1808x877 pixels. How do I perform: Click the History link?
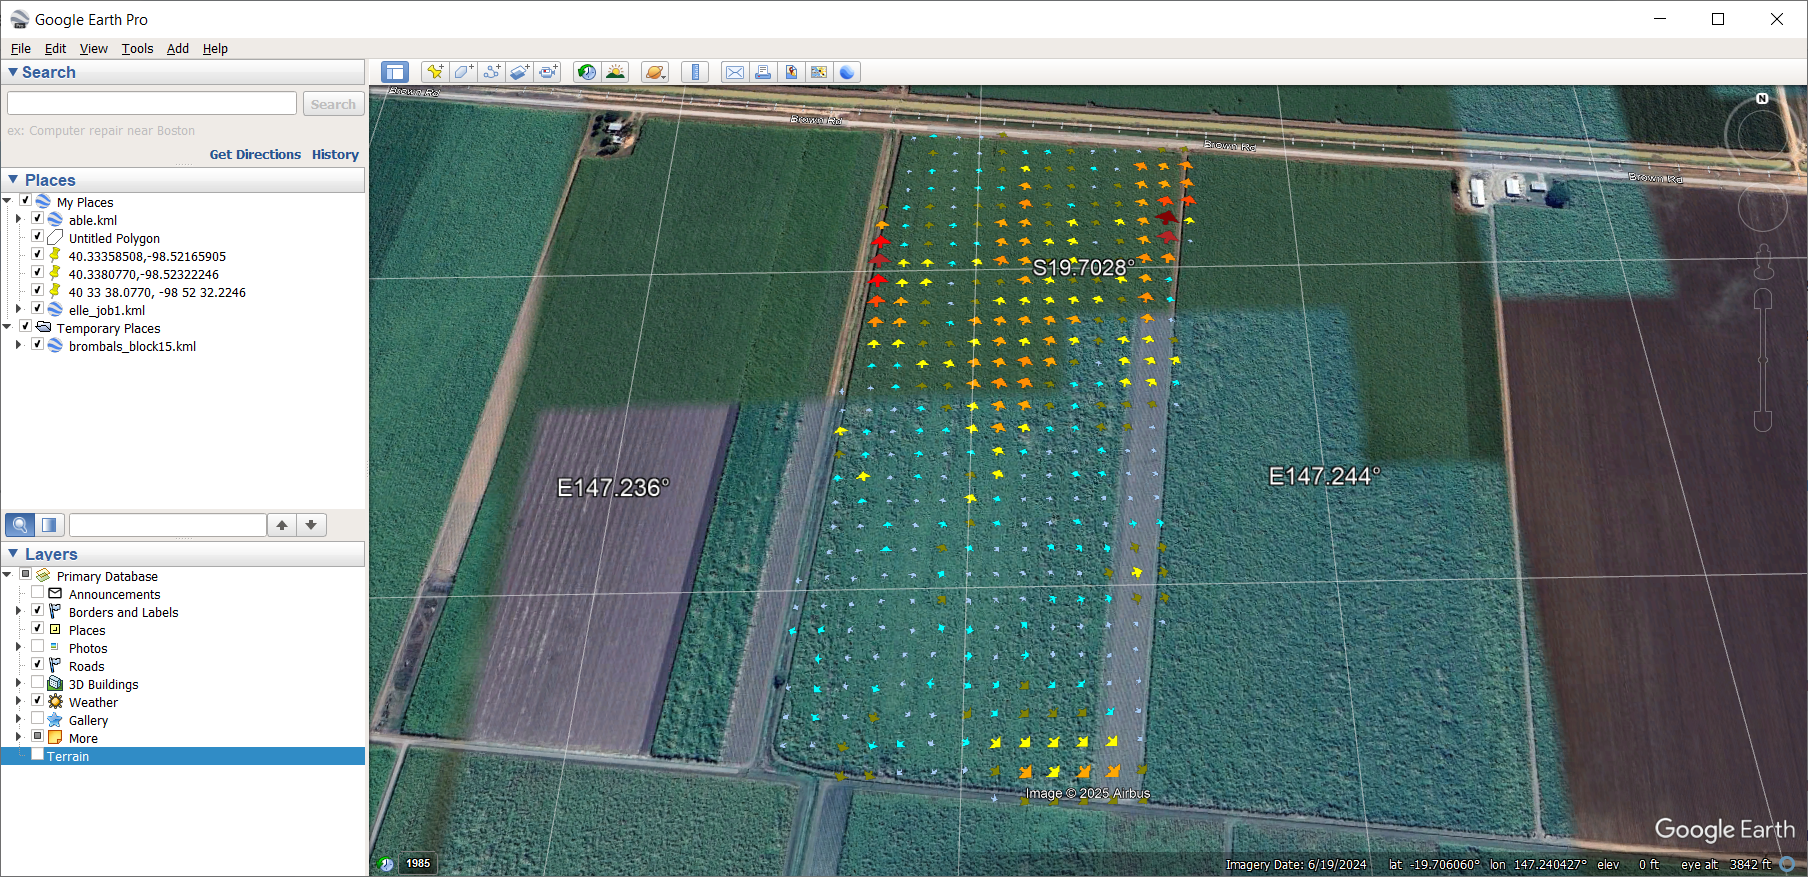pyautogui.click(x=335, y=154)
